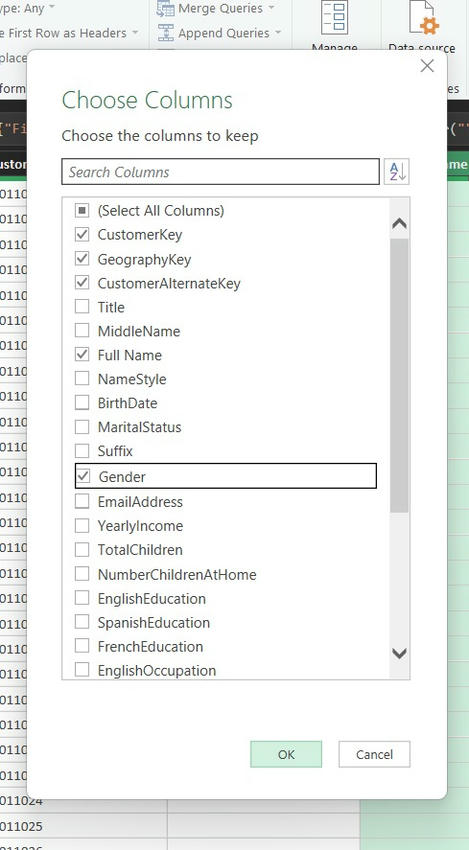The height and width of the screenshot is (850, 469).
Task: Check the Title column checkbox
Action: (x=82, y=307)
